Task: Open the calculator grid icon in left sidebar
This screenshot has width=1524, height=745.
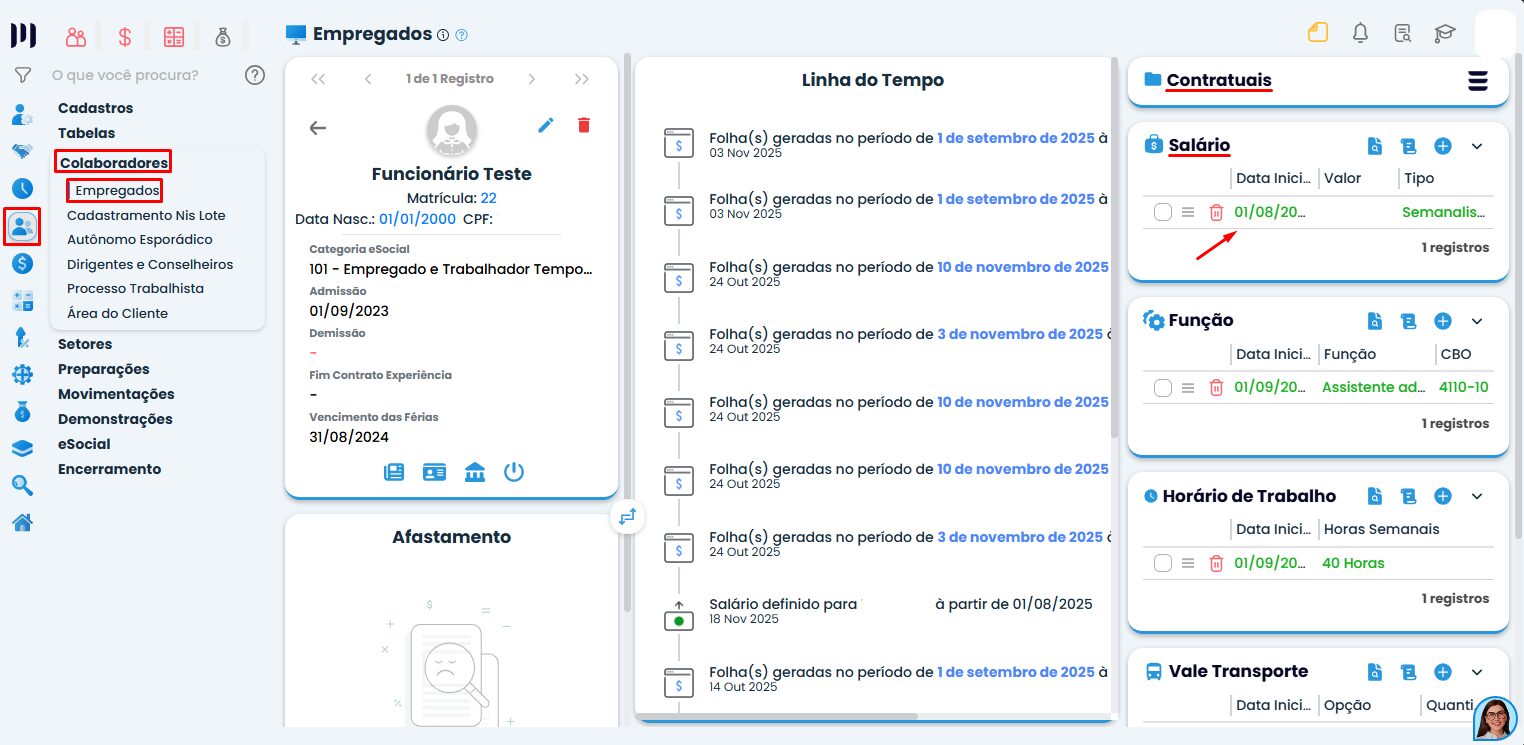Action: point(22,301)
